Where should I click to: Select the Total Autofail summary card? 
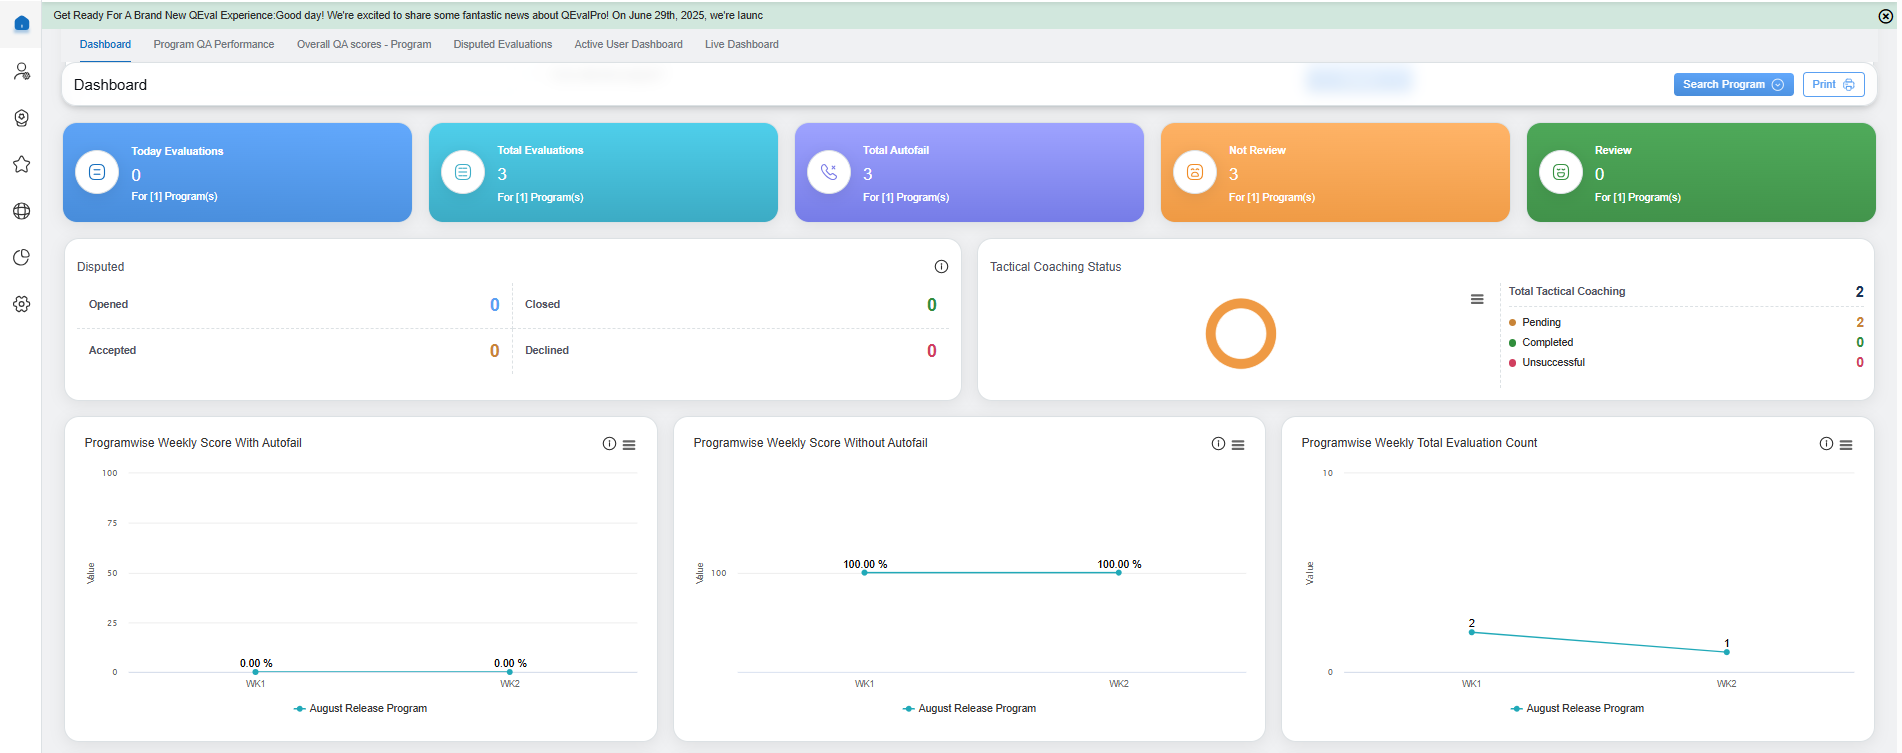tap(968, 172)
